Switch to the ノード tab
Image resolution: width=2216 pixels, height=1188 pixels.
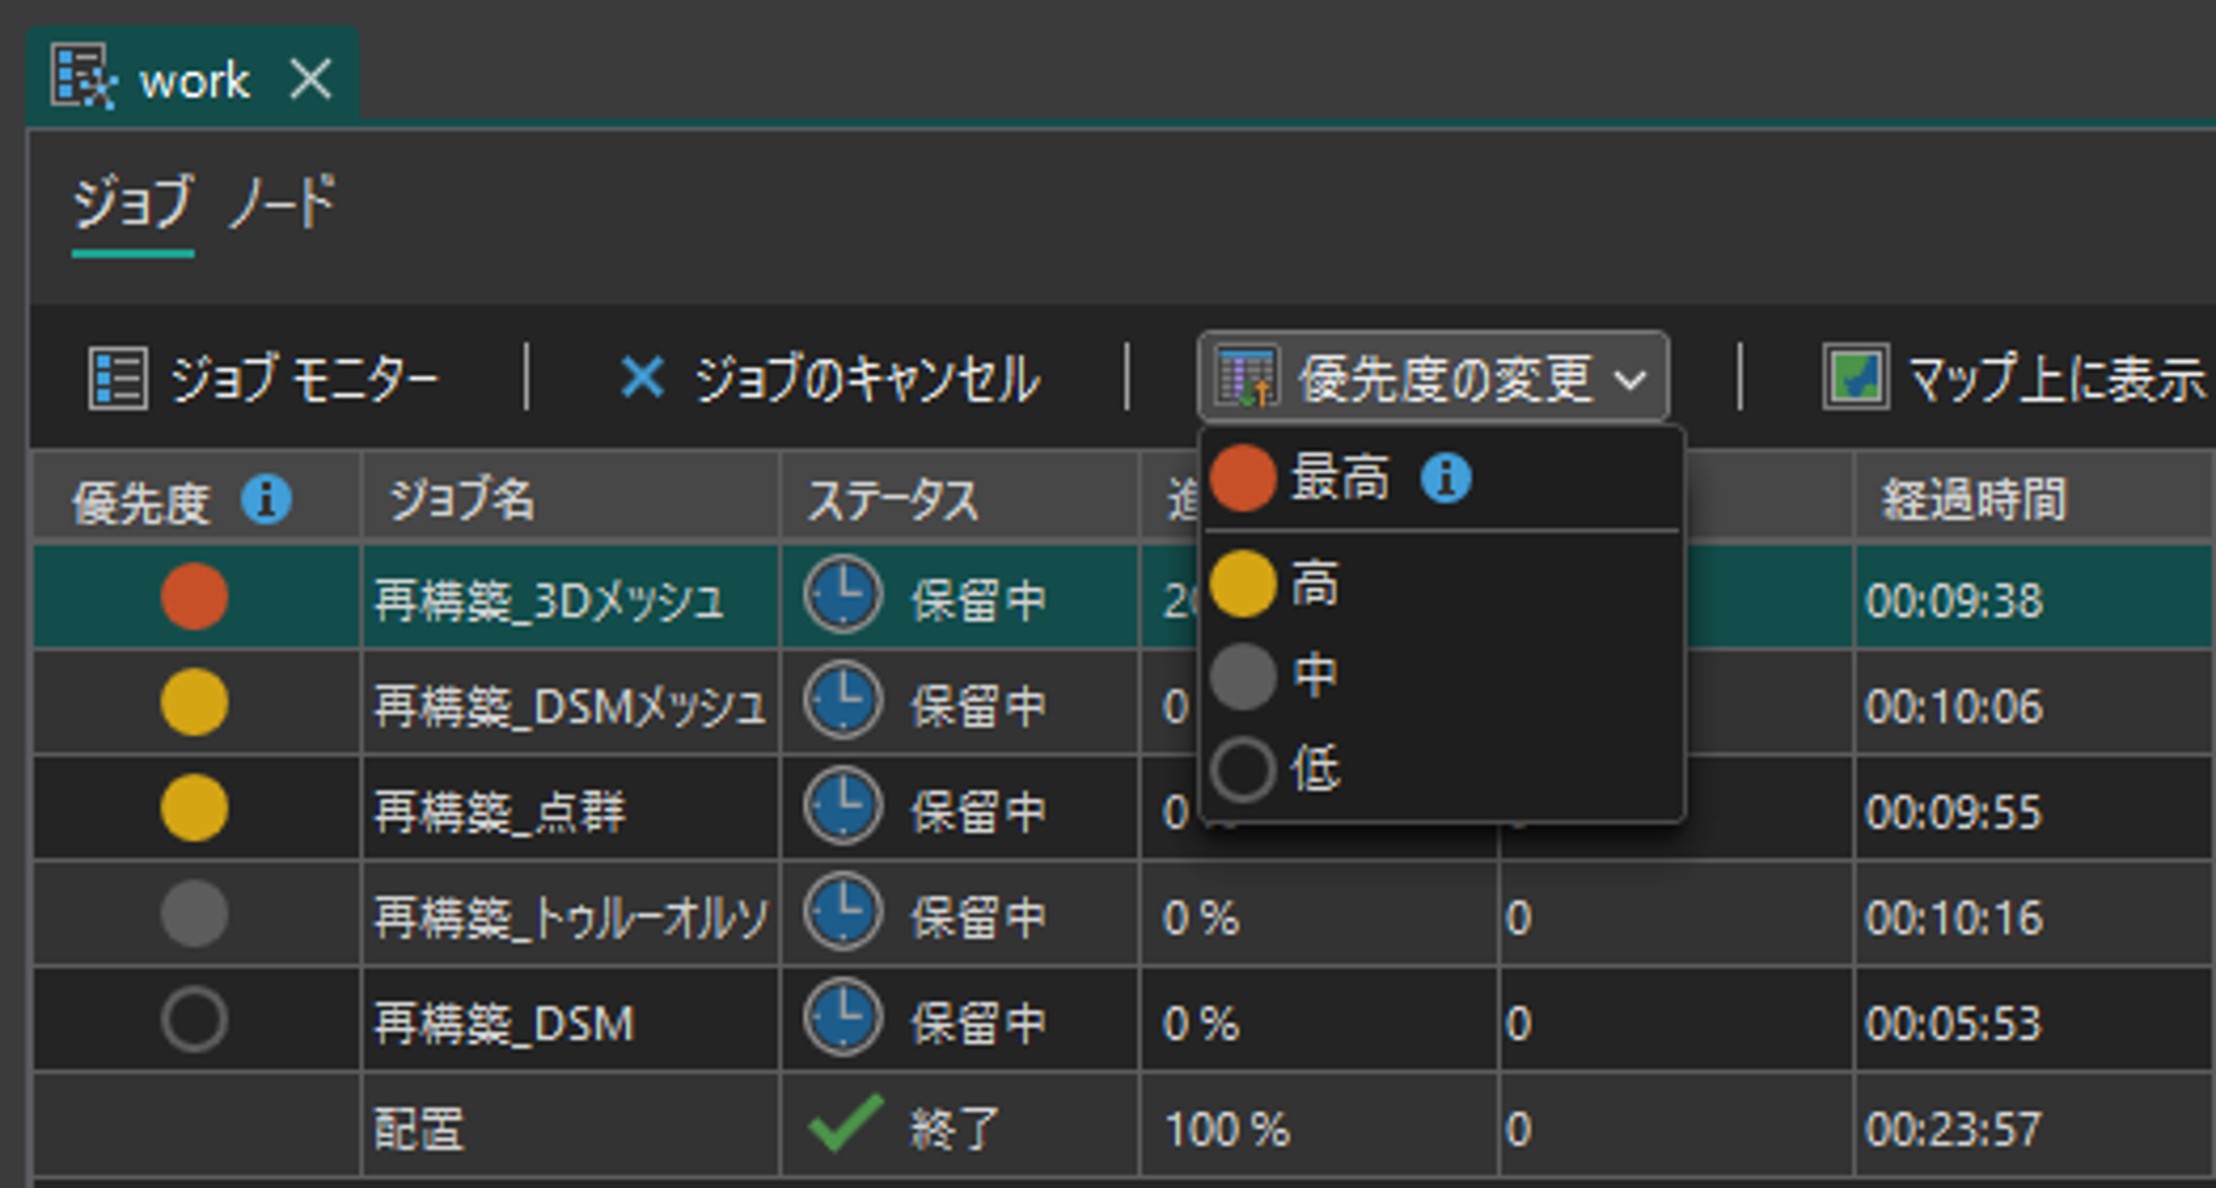click(x=282, y=203)
